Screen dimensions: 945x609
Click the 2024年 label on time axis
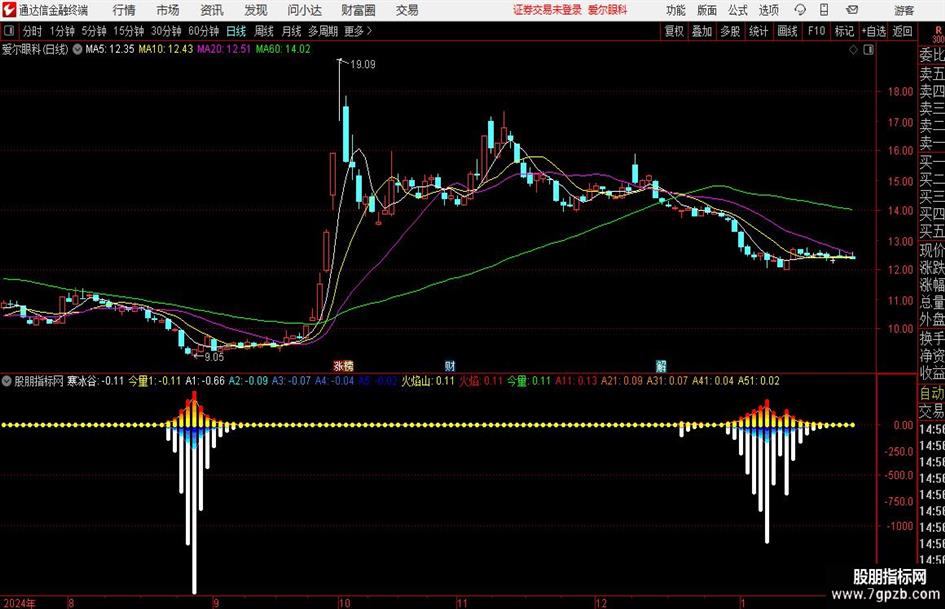(20, 603)
